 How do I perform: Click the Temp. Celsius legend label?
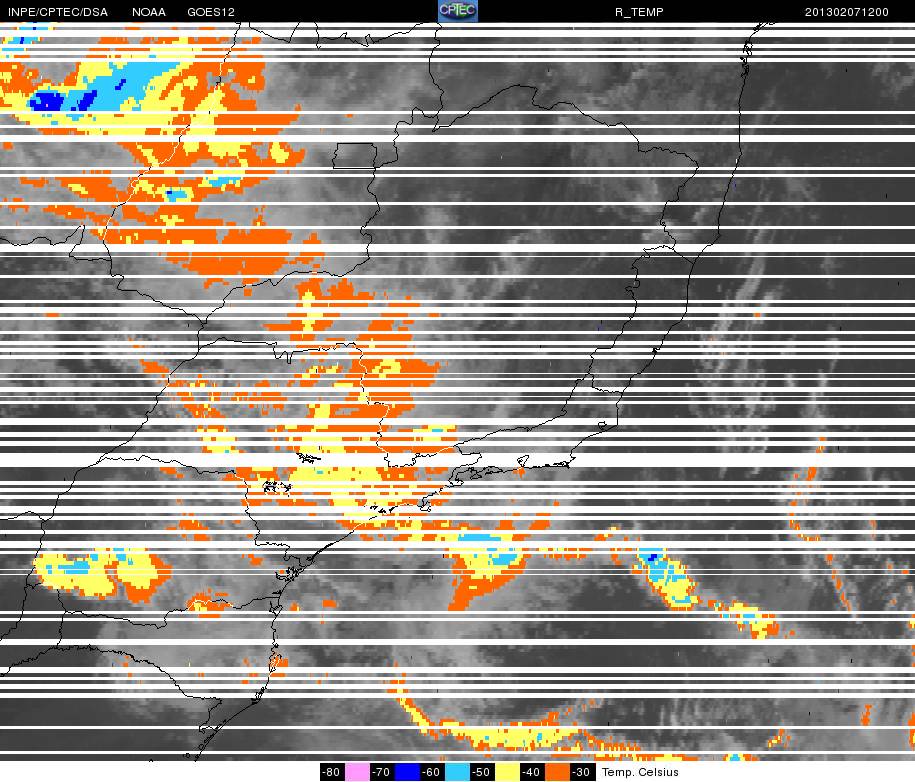640,772
